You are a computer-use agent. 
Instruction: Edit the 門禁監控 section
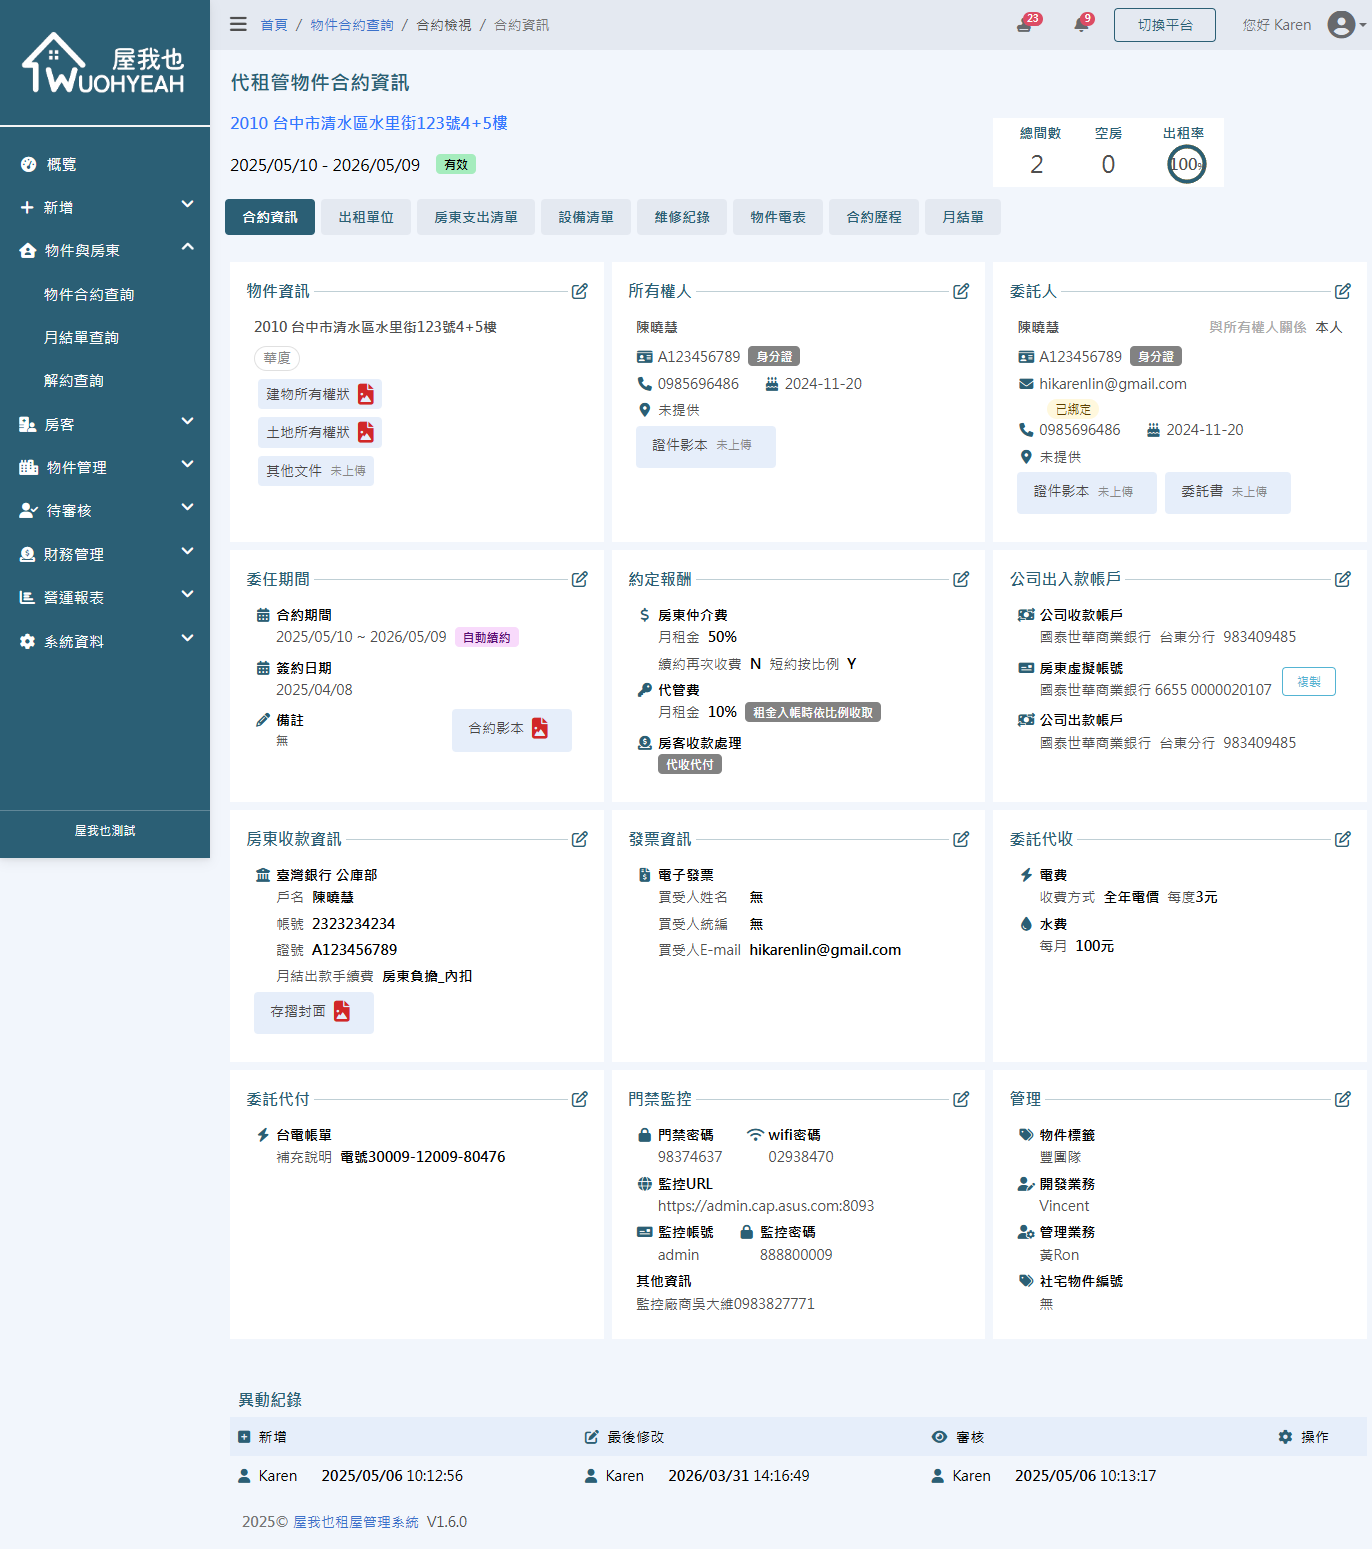961,1099
